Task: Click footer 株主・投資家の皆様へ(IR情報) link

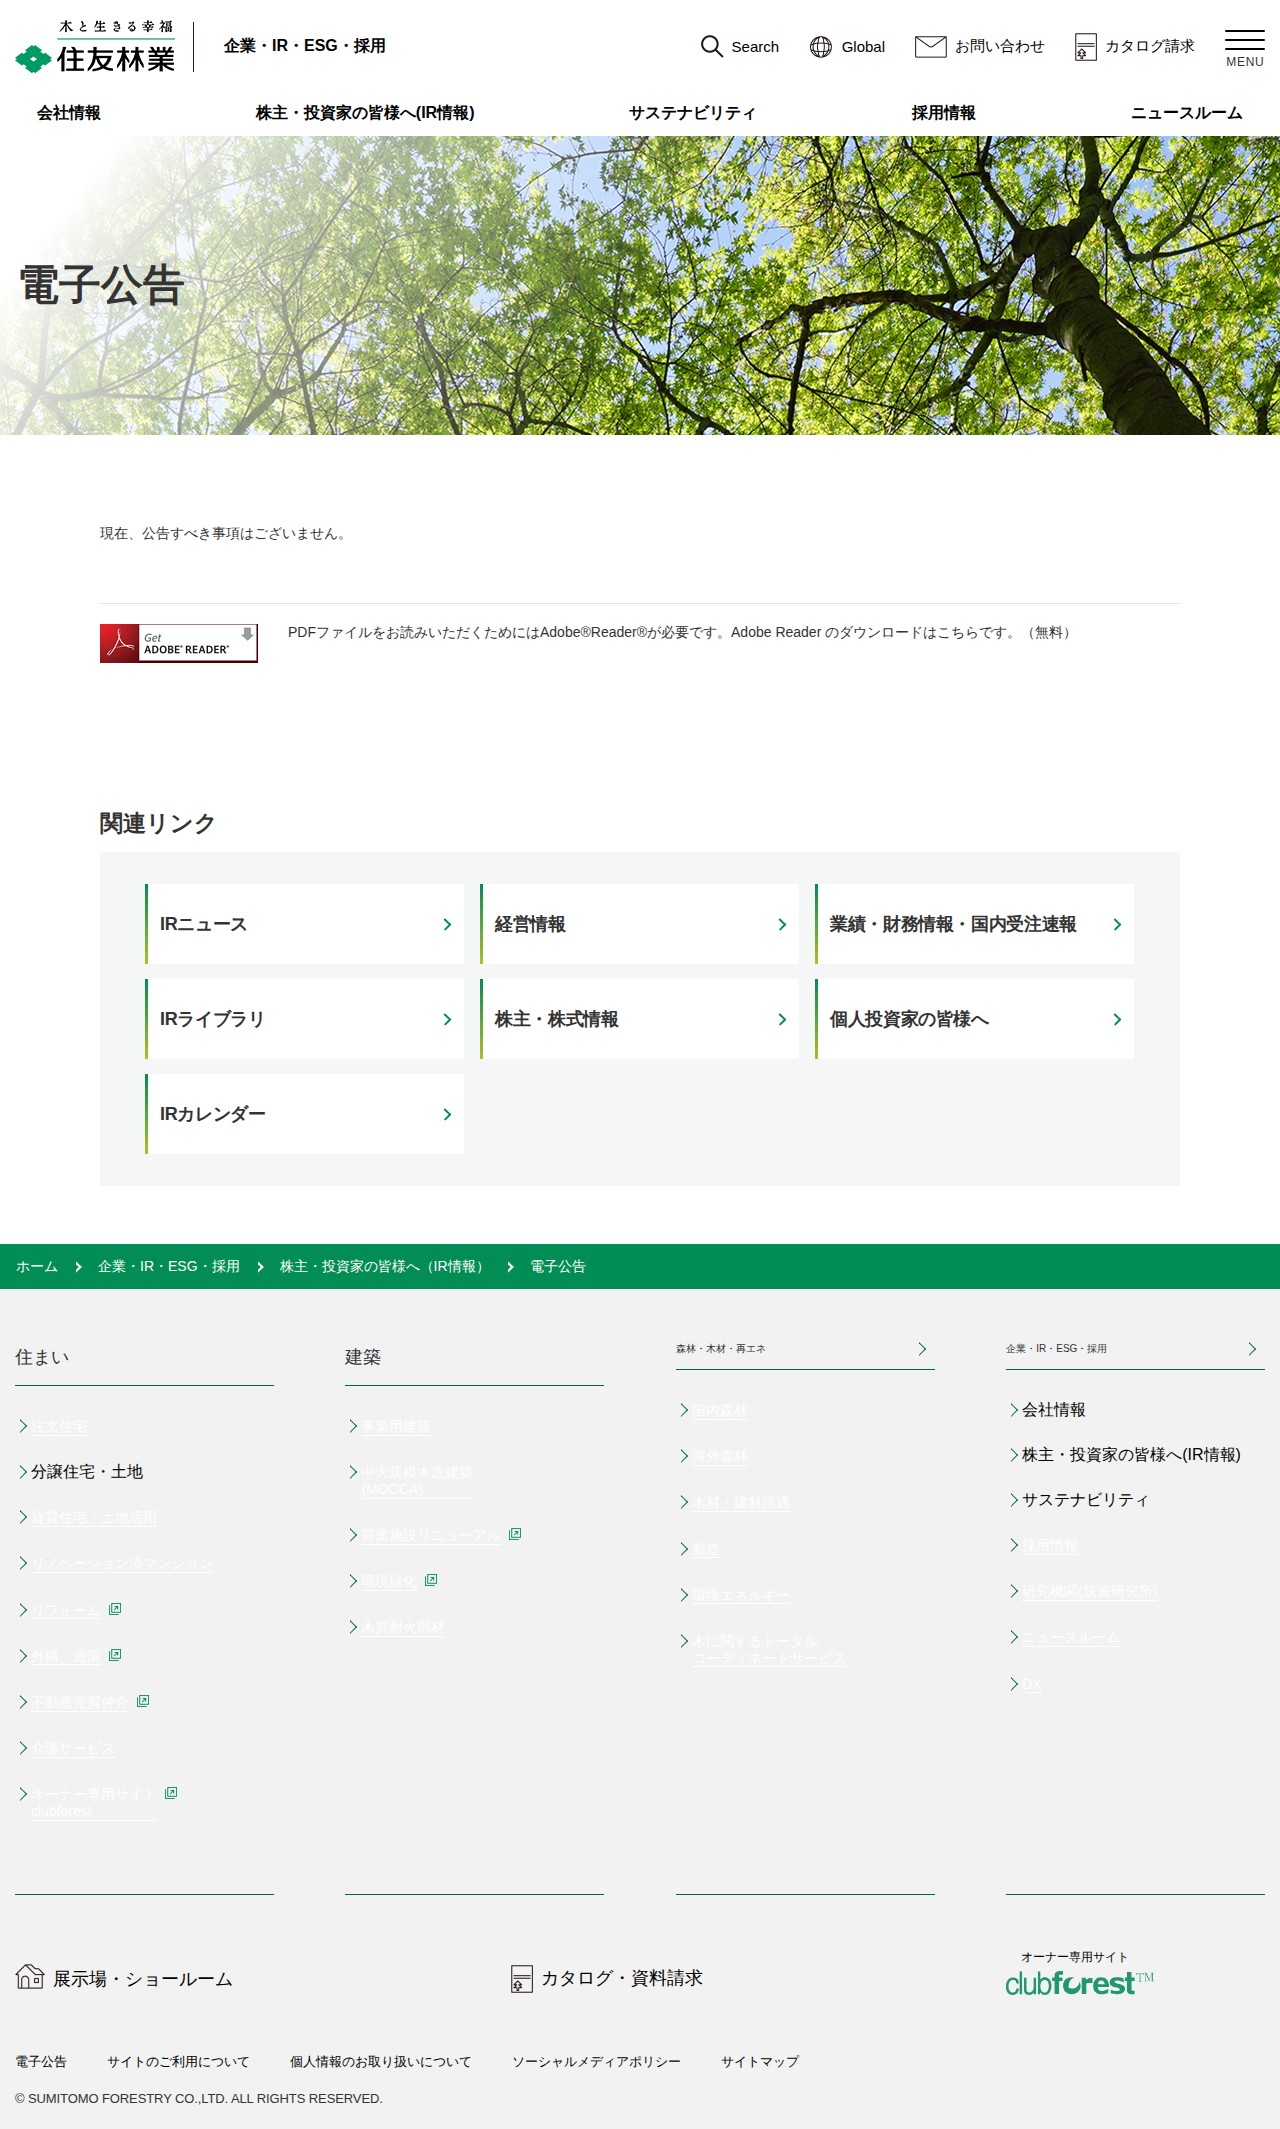Action: tap(1131, 1455)
